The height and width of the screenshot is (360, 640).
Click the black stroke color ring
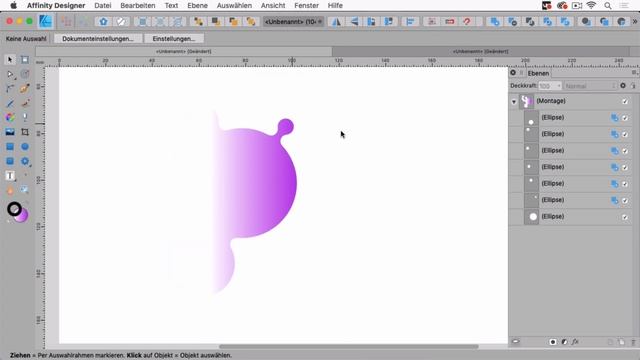click(14, 209)
